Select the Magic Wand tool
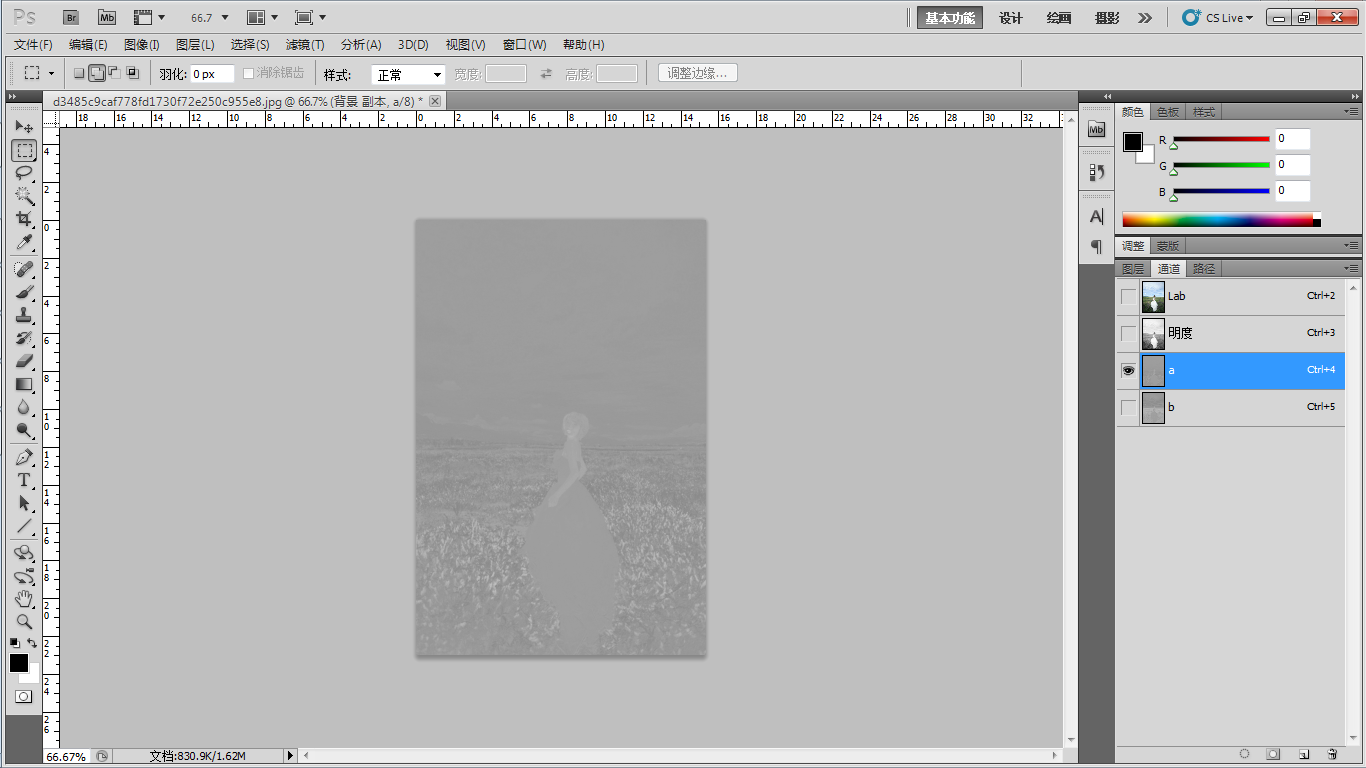This screenshot has height=768, width=1366. pyautogui.click(x=24, y=196)
